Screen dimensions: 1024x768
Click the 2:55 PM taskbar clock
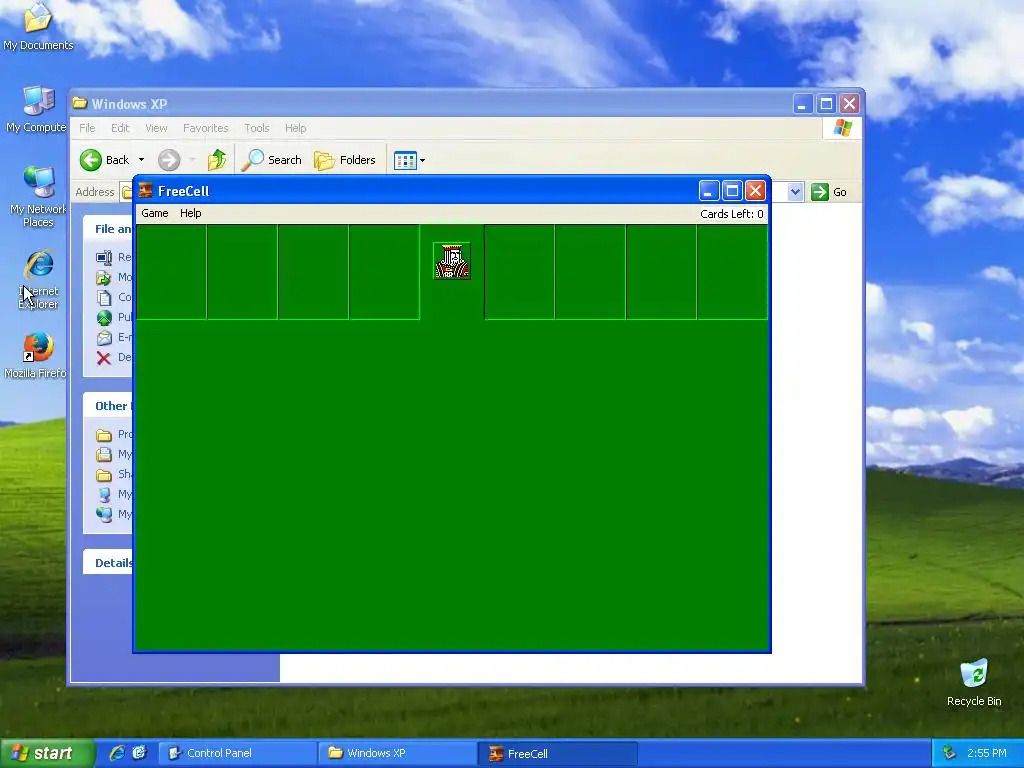[x=987, y=754]
